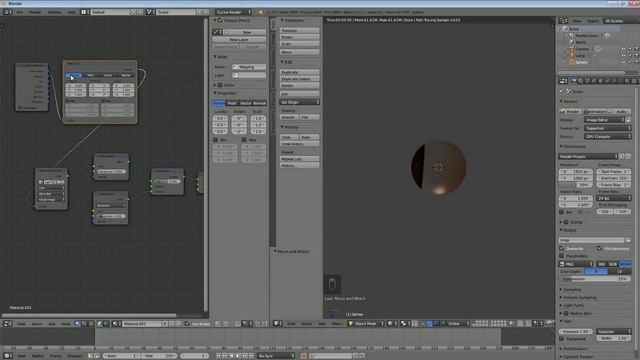640x360 pixels.
Task: Toggle visibility eye for Sphere in outliner
Action: point(623,62)
